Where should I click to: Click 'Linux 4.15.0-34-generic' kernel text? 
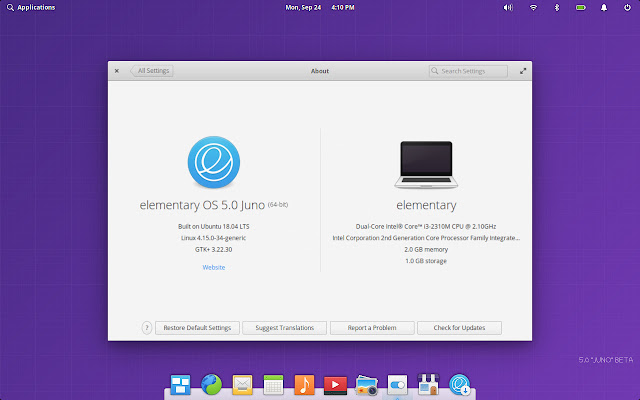(213, 238)
